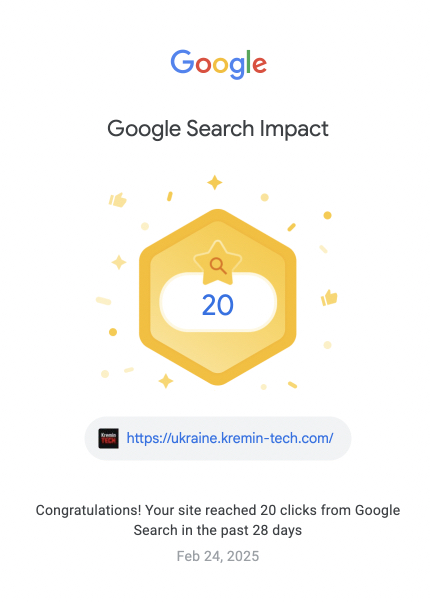Click the gold hexagon achievement badge
The image size is (430, 602).
[x=218, y=297]
